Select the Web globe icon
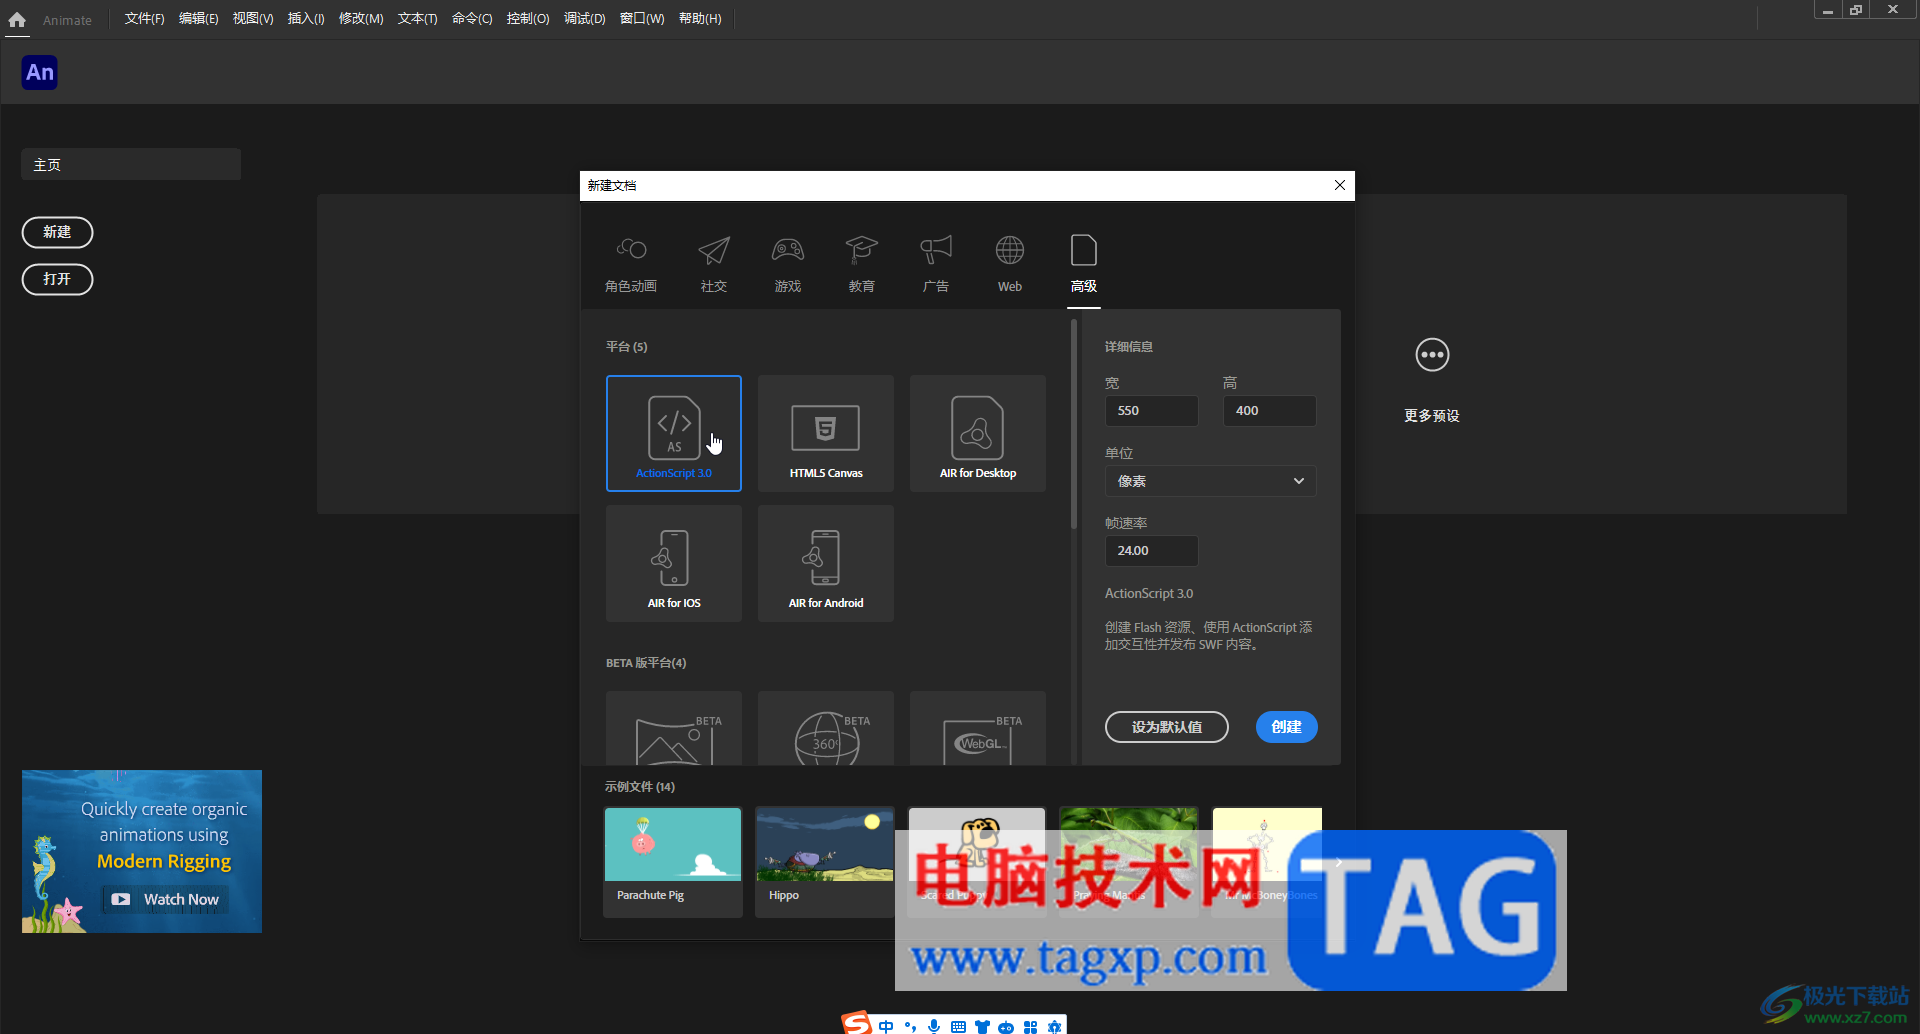Viewport: 1920px width, 1034px height. pos(1010,250)
